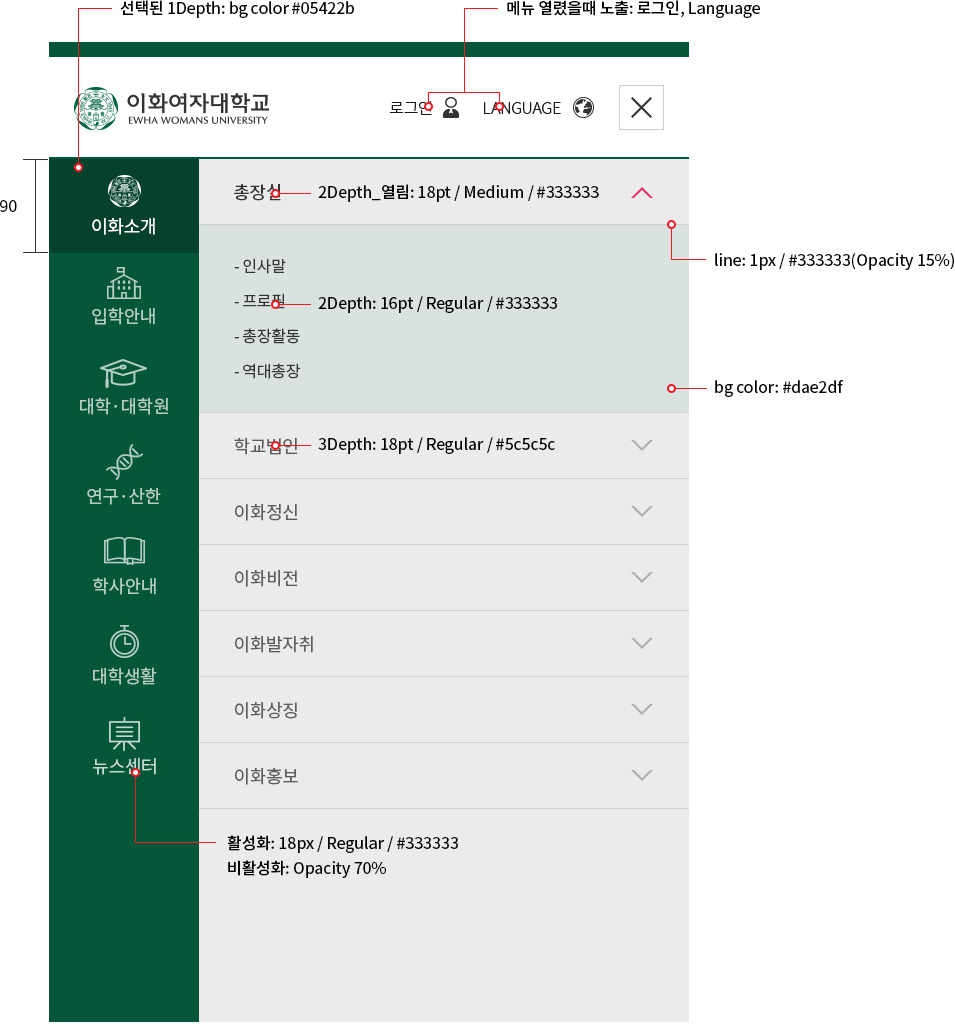Open the 뉴스센터 sidebar menu label
Image resolution: width=955 pixels, height=1024 pixels.
[x=124, y=766]
